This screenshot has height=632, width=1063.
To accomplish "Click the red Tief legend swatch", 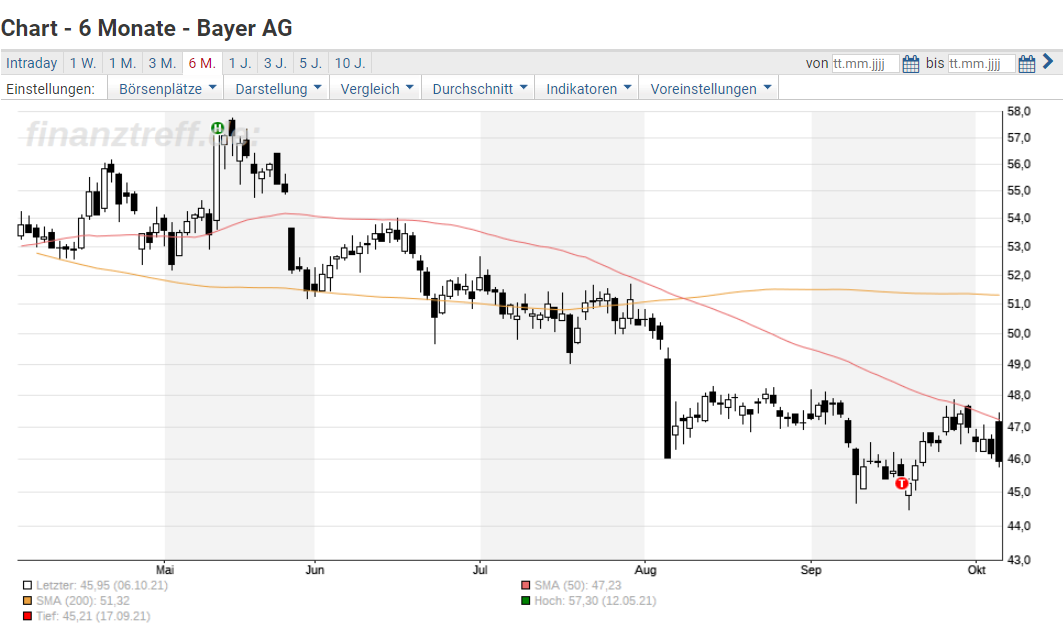I will click(27, 616).
